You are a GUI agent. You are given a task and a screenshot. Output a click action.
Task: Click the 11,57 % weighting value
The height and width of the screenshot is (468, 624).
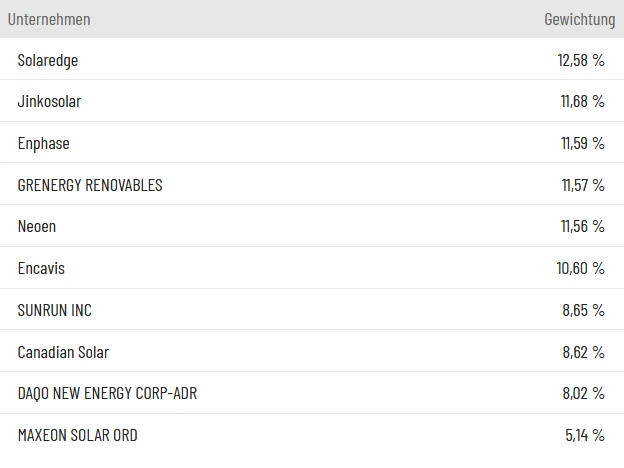click(x=582, y=185)
